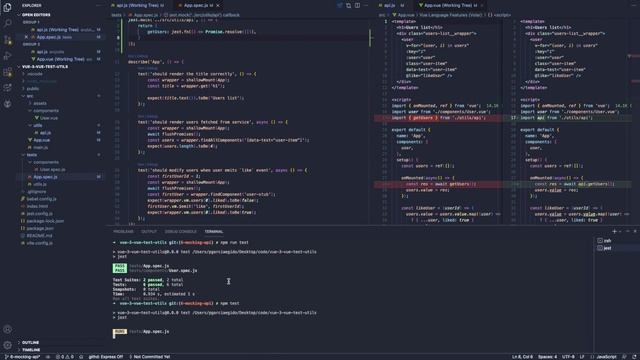The height and width of the screenshot is (360, 640).
Task: Click the open changes icon in editor toolbar
Action: click(x=348, y=5)
